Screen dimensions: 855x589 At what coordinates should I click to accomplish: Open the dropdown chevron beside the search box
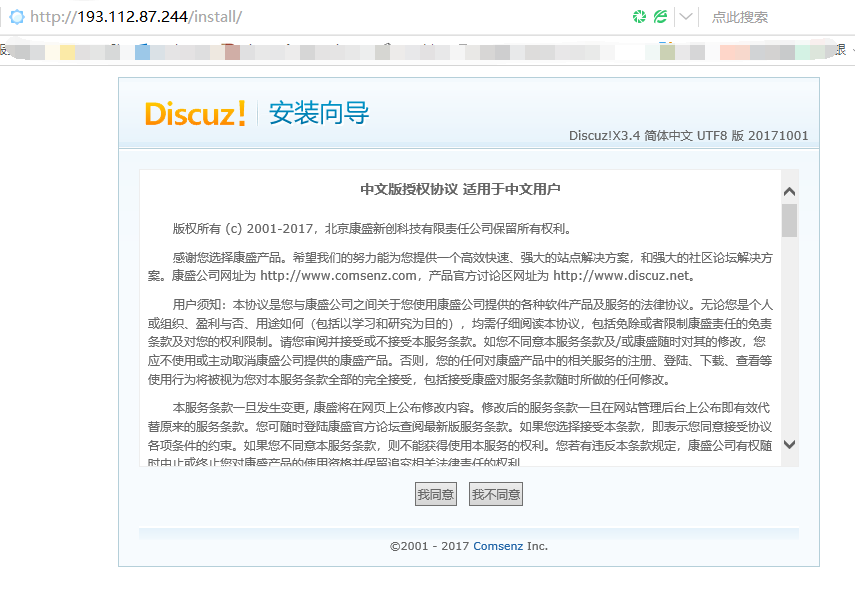(686, 17)
